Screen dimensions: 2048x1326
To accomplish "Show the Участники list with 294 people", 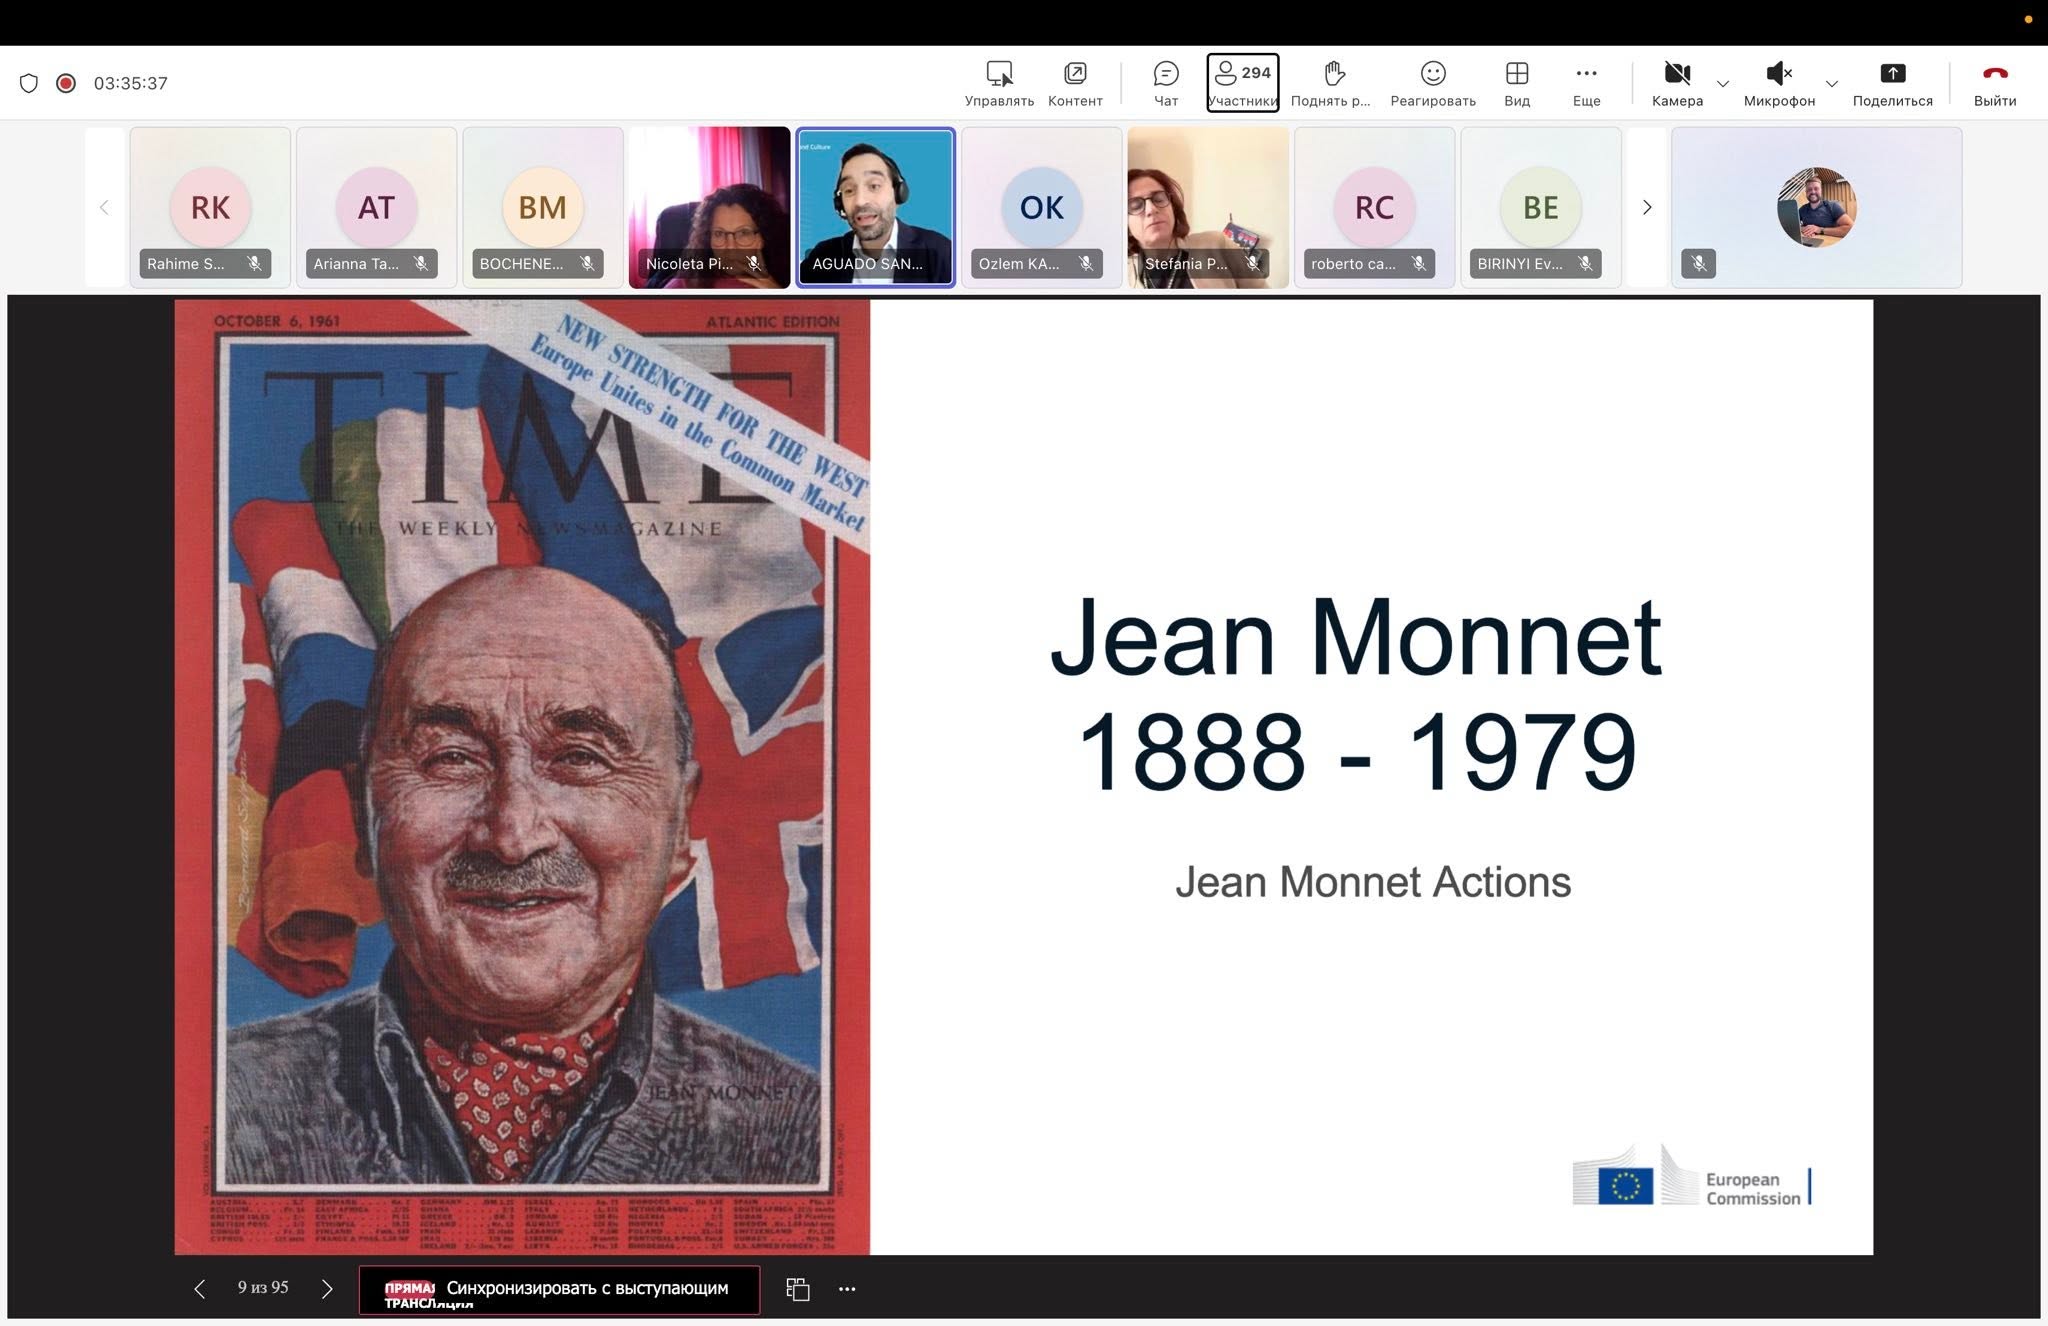I will click(x=1242, y=83).
